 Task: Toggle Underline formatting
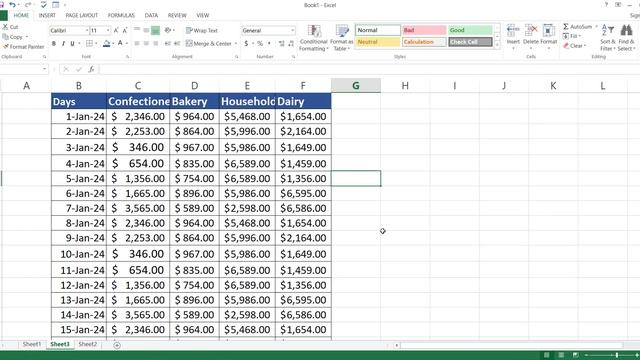pos(72,43)
